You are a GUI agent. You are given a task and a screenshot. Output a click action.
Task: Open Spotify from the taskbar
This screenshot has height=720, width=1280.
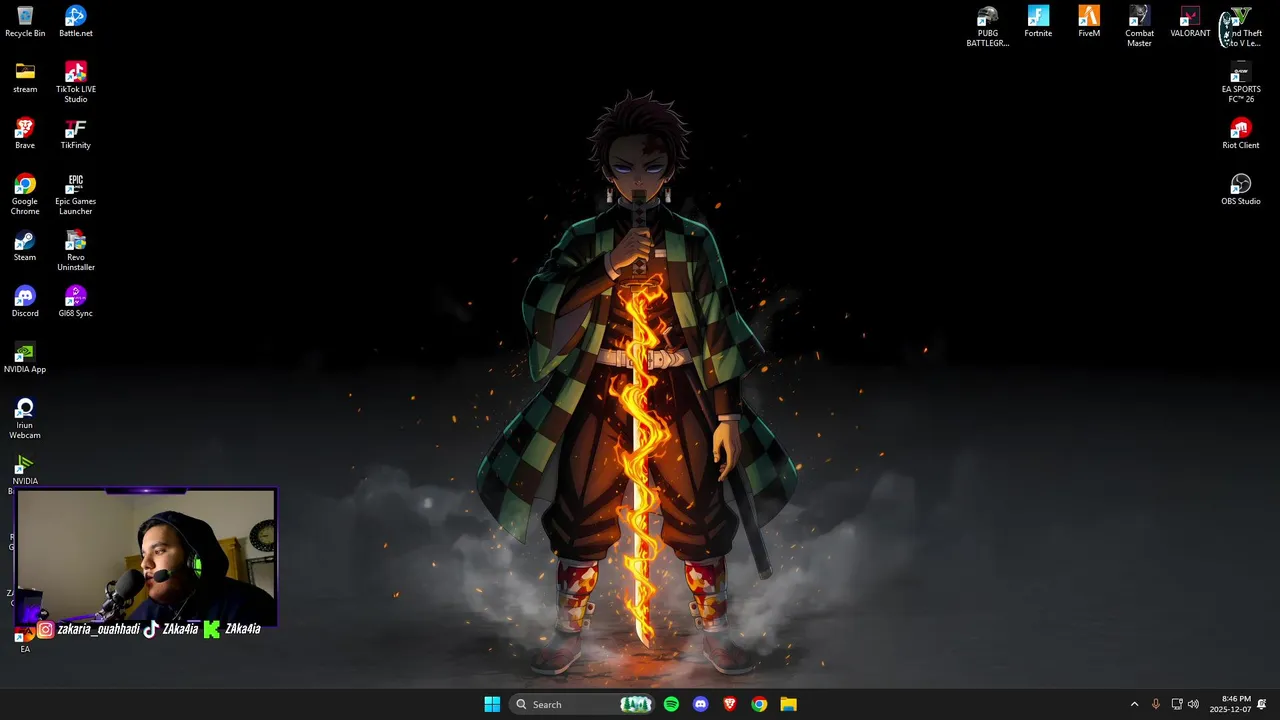click(x=671, y=704)
